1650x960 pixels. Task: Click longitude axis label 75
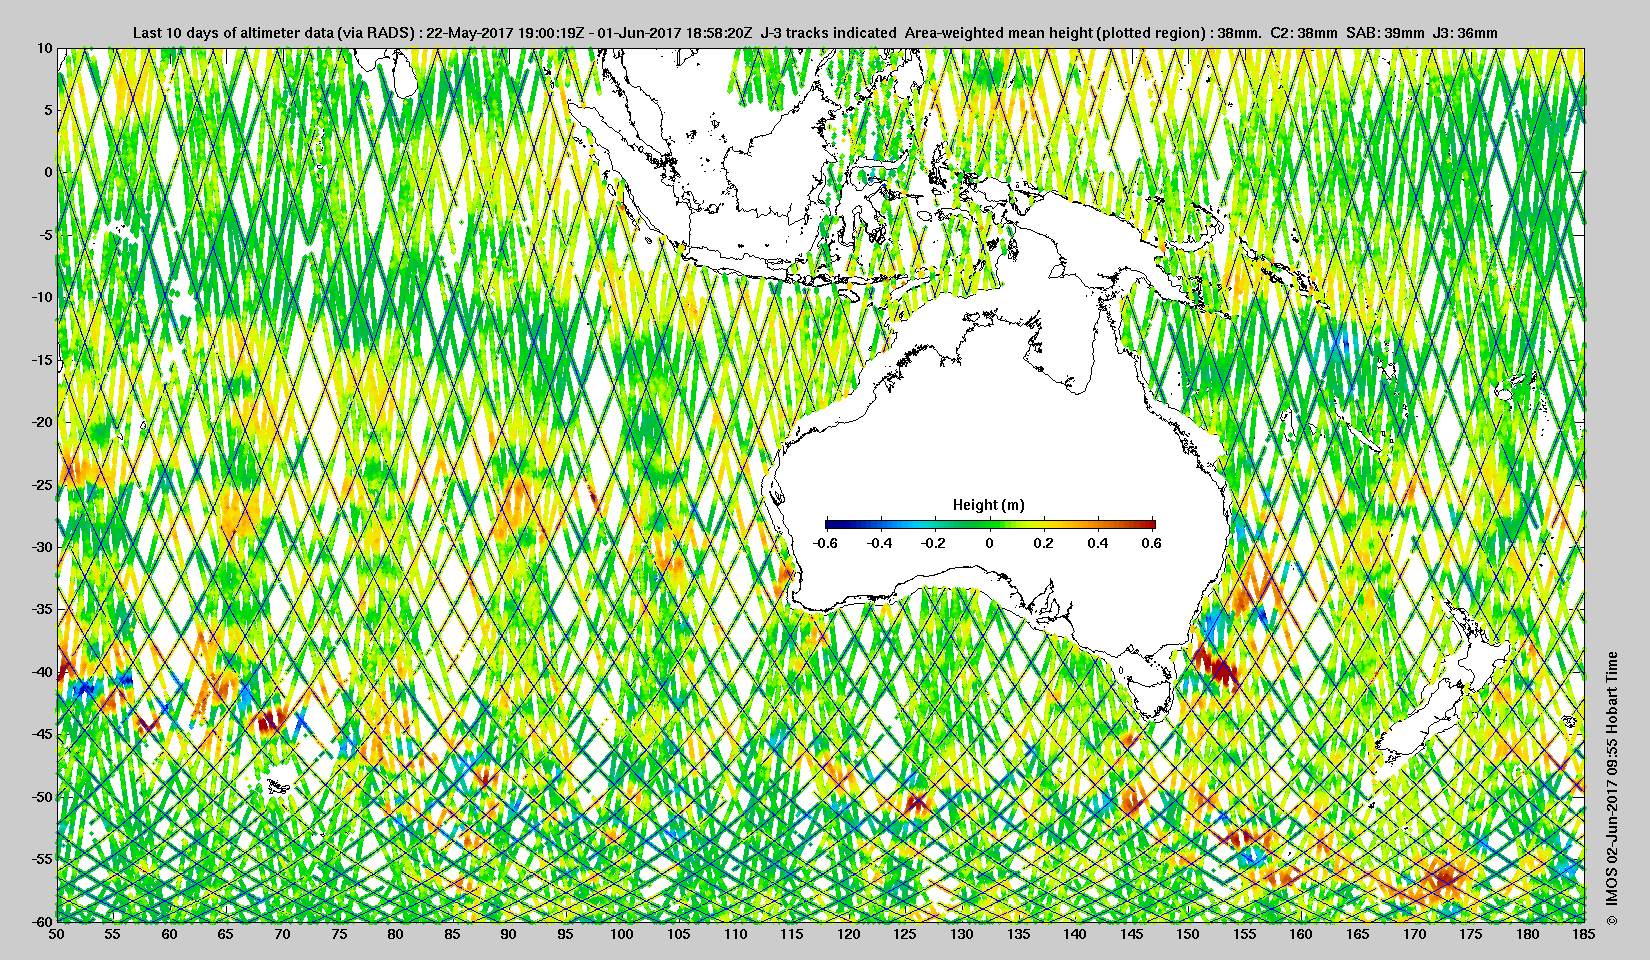point(340,934)
